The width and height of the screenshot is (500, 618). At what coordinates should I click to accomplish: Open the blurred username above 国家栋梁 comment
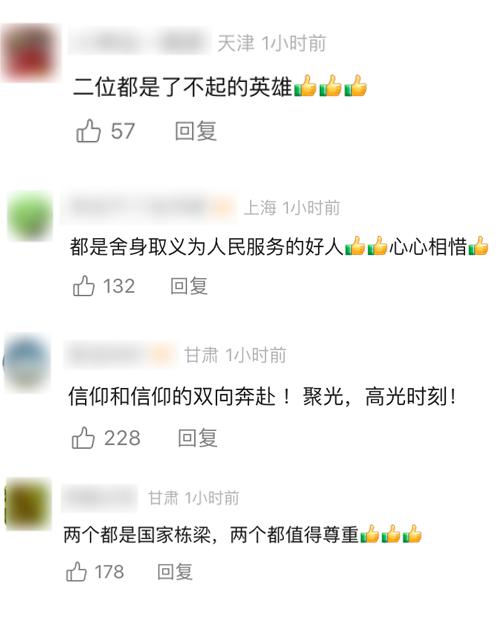(x=100, y=499)
